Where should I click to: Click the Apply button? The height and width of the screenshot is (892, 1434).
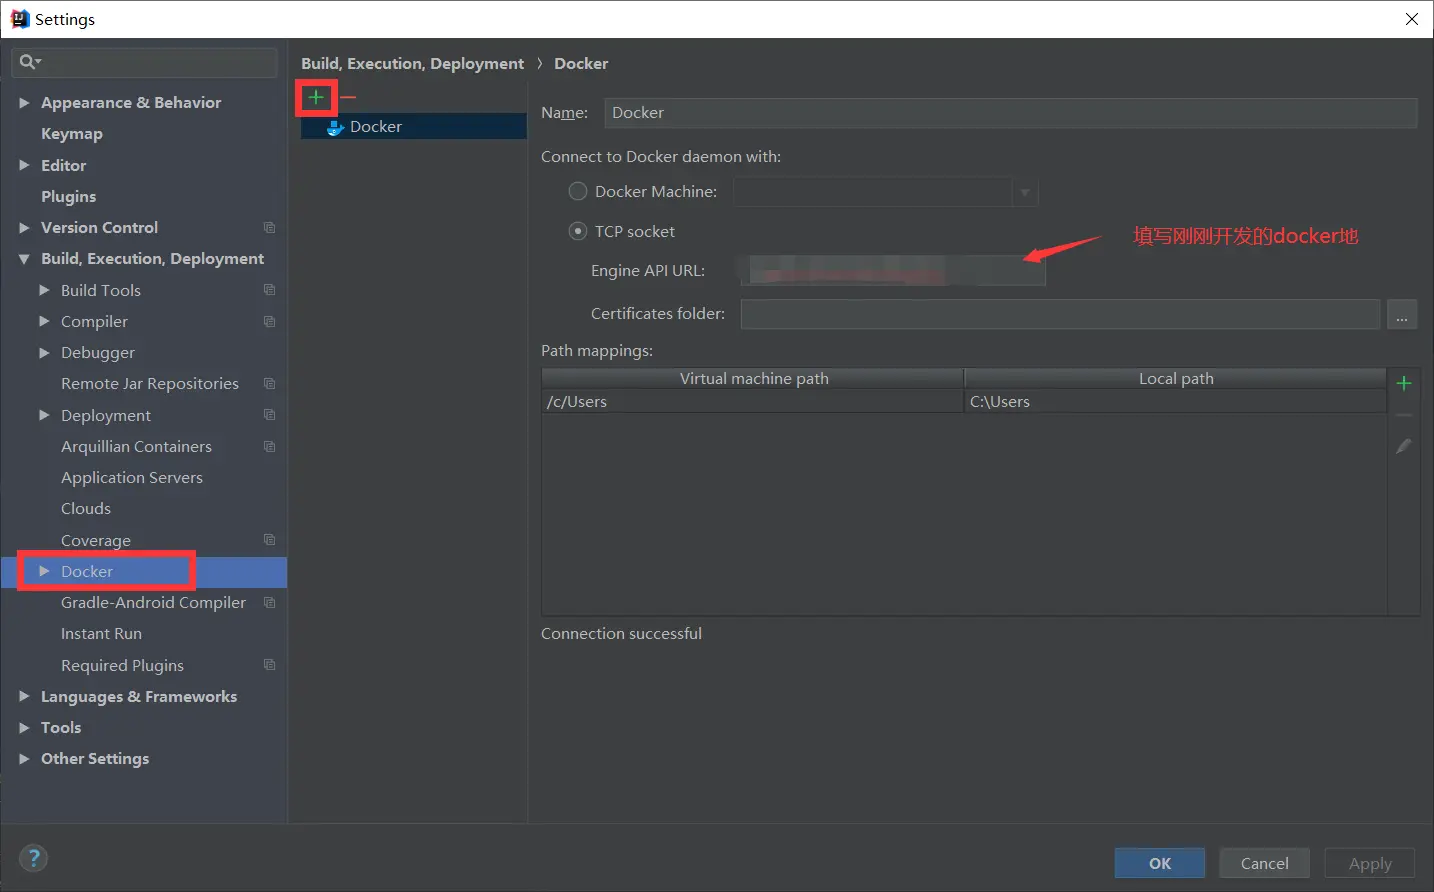click(x=1370, y=863)
